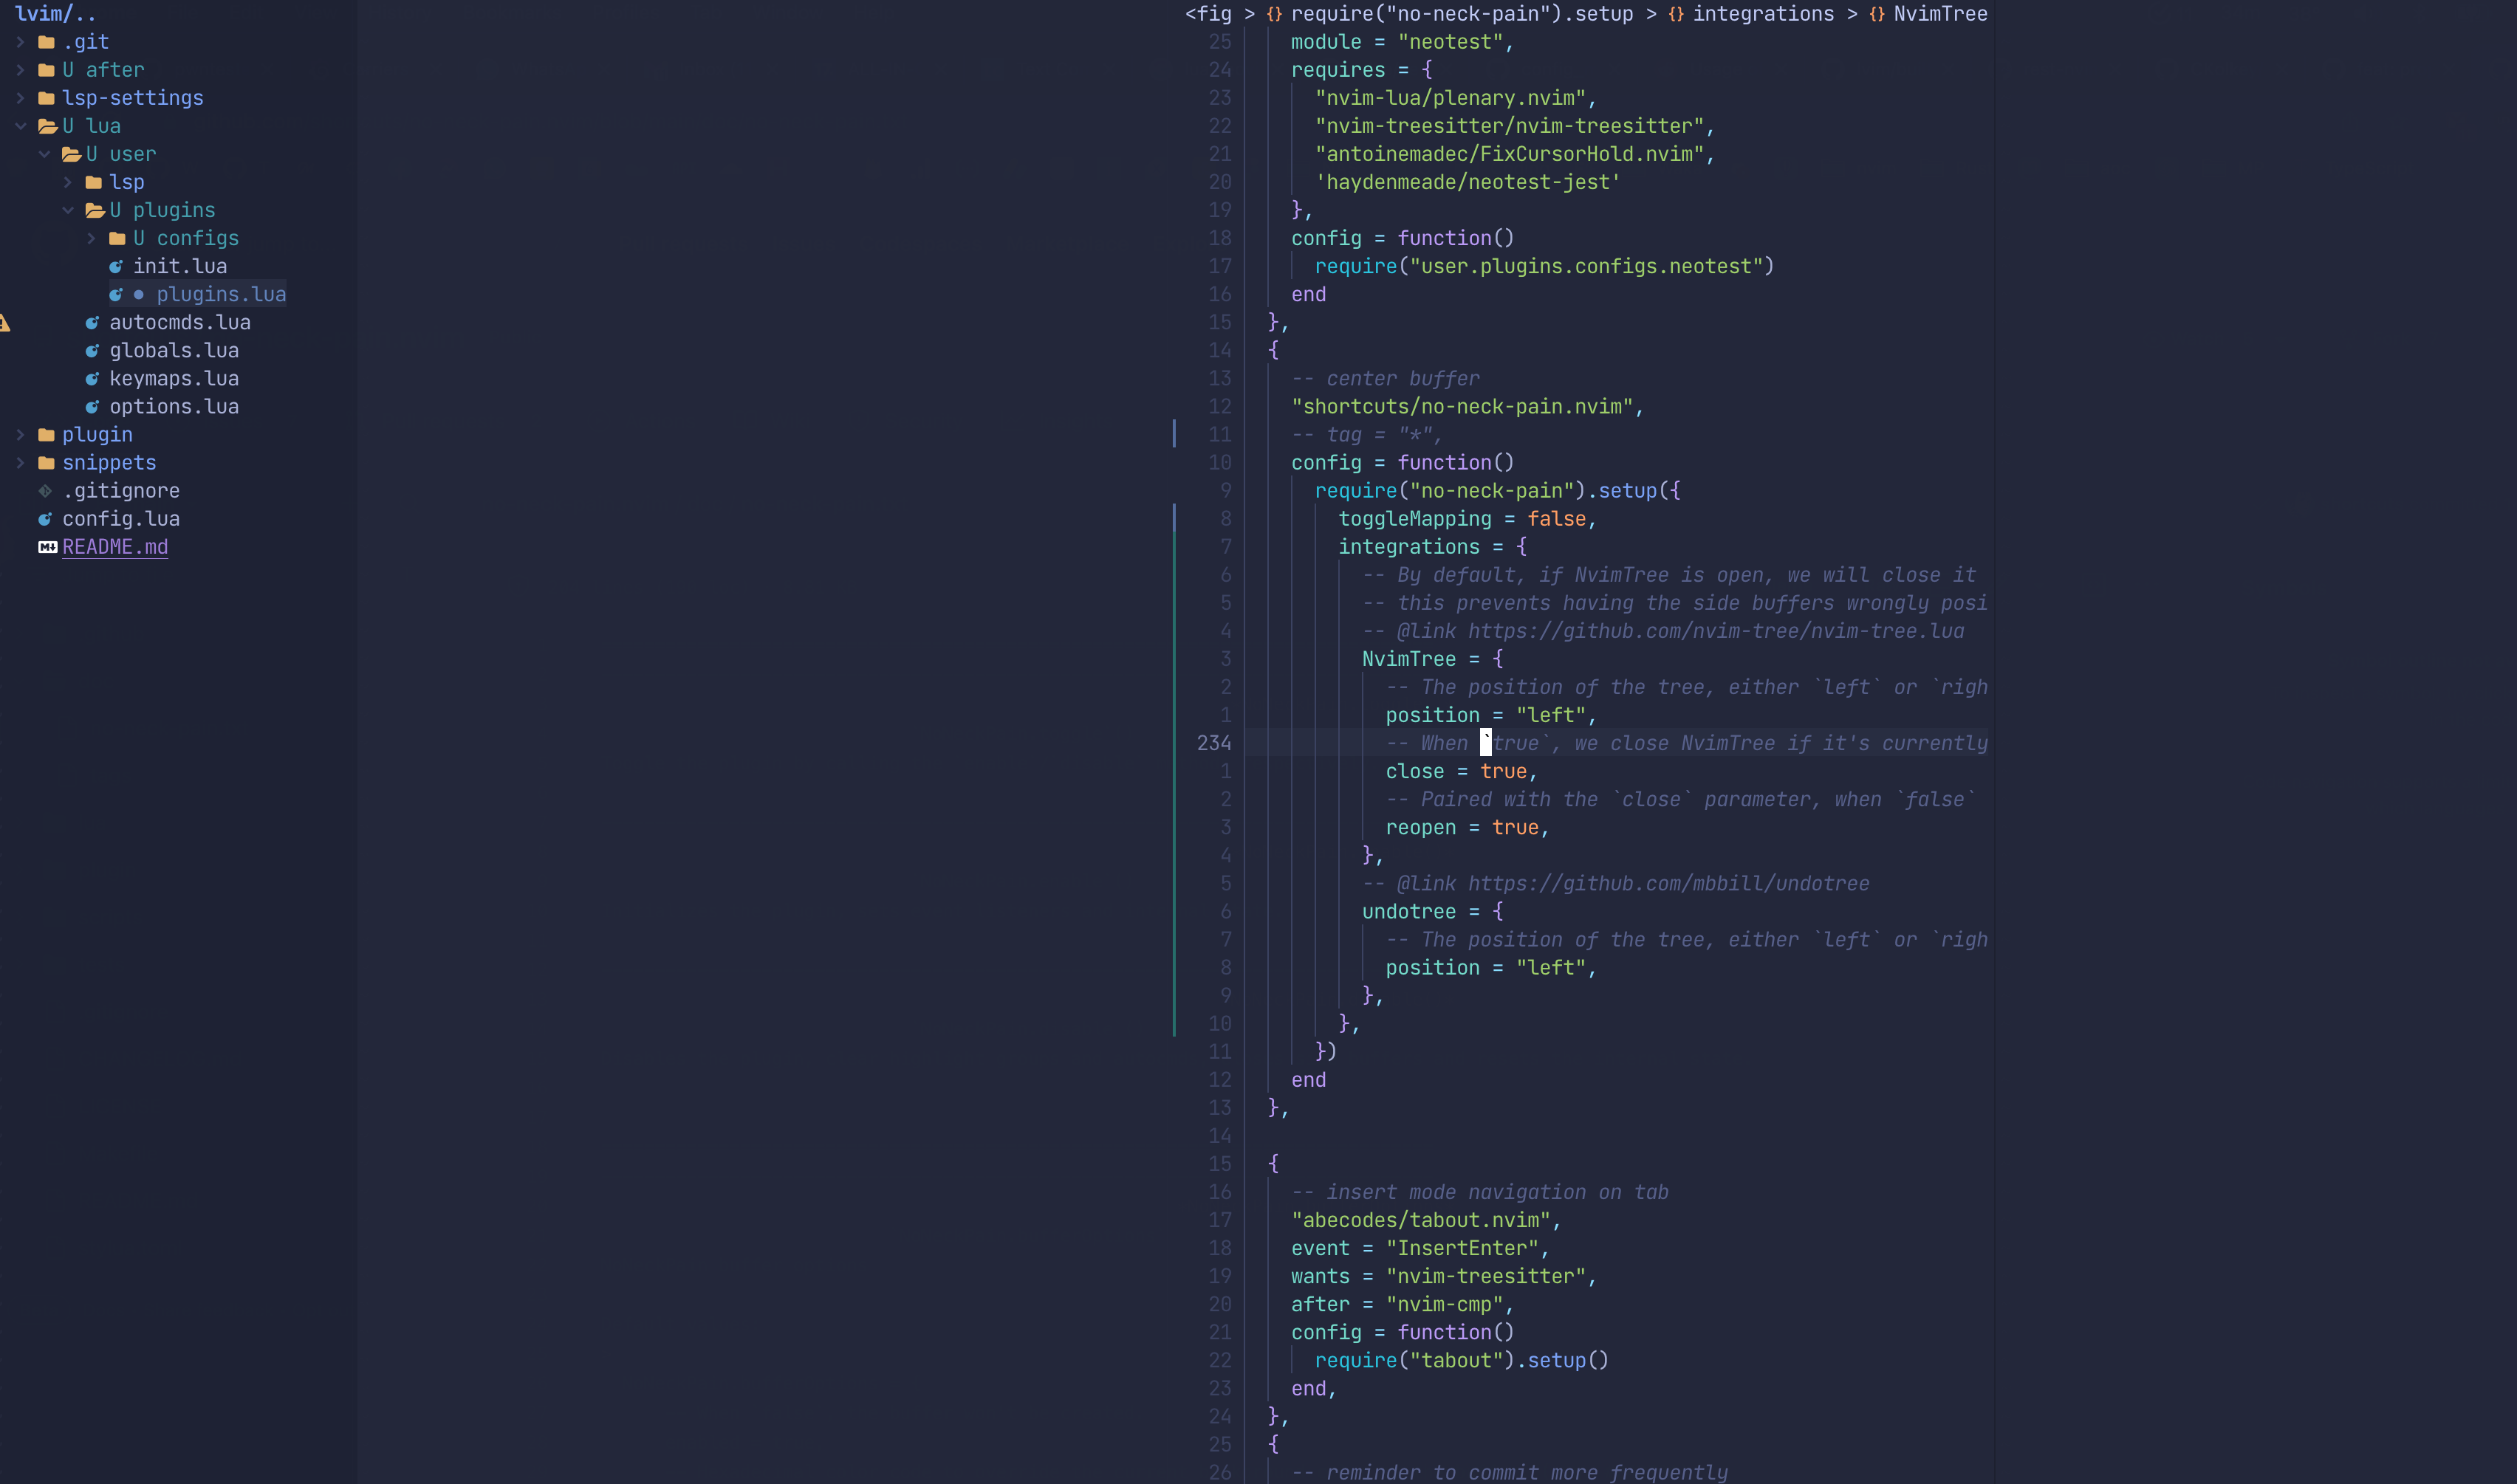
Task: Collapse the user folder chevron
Action: click(44, 154)
